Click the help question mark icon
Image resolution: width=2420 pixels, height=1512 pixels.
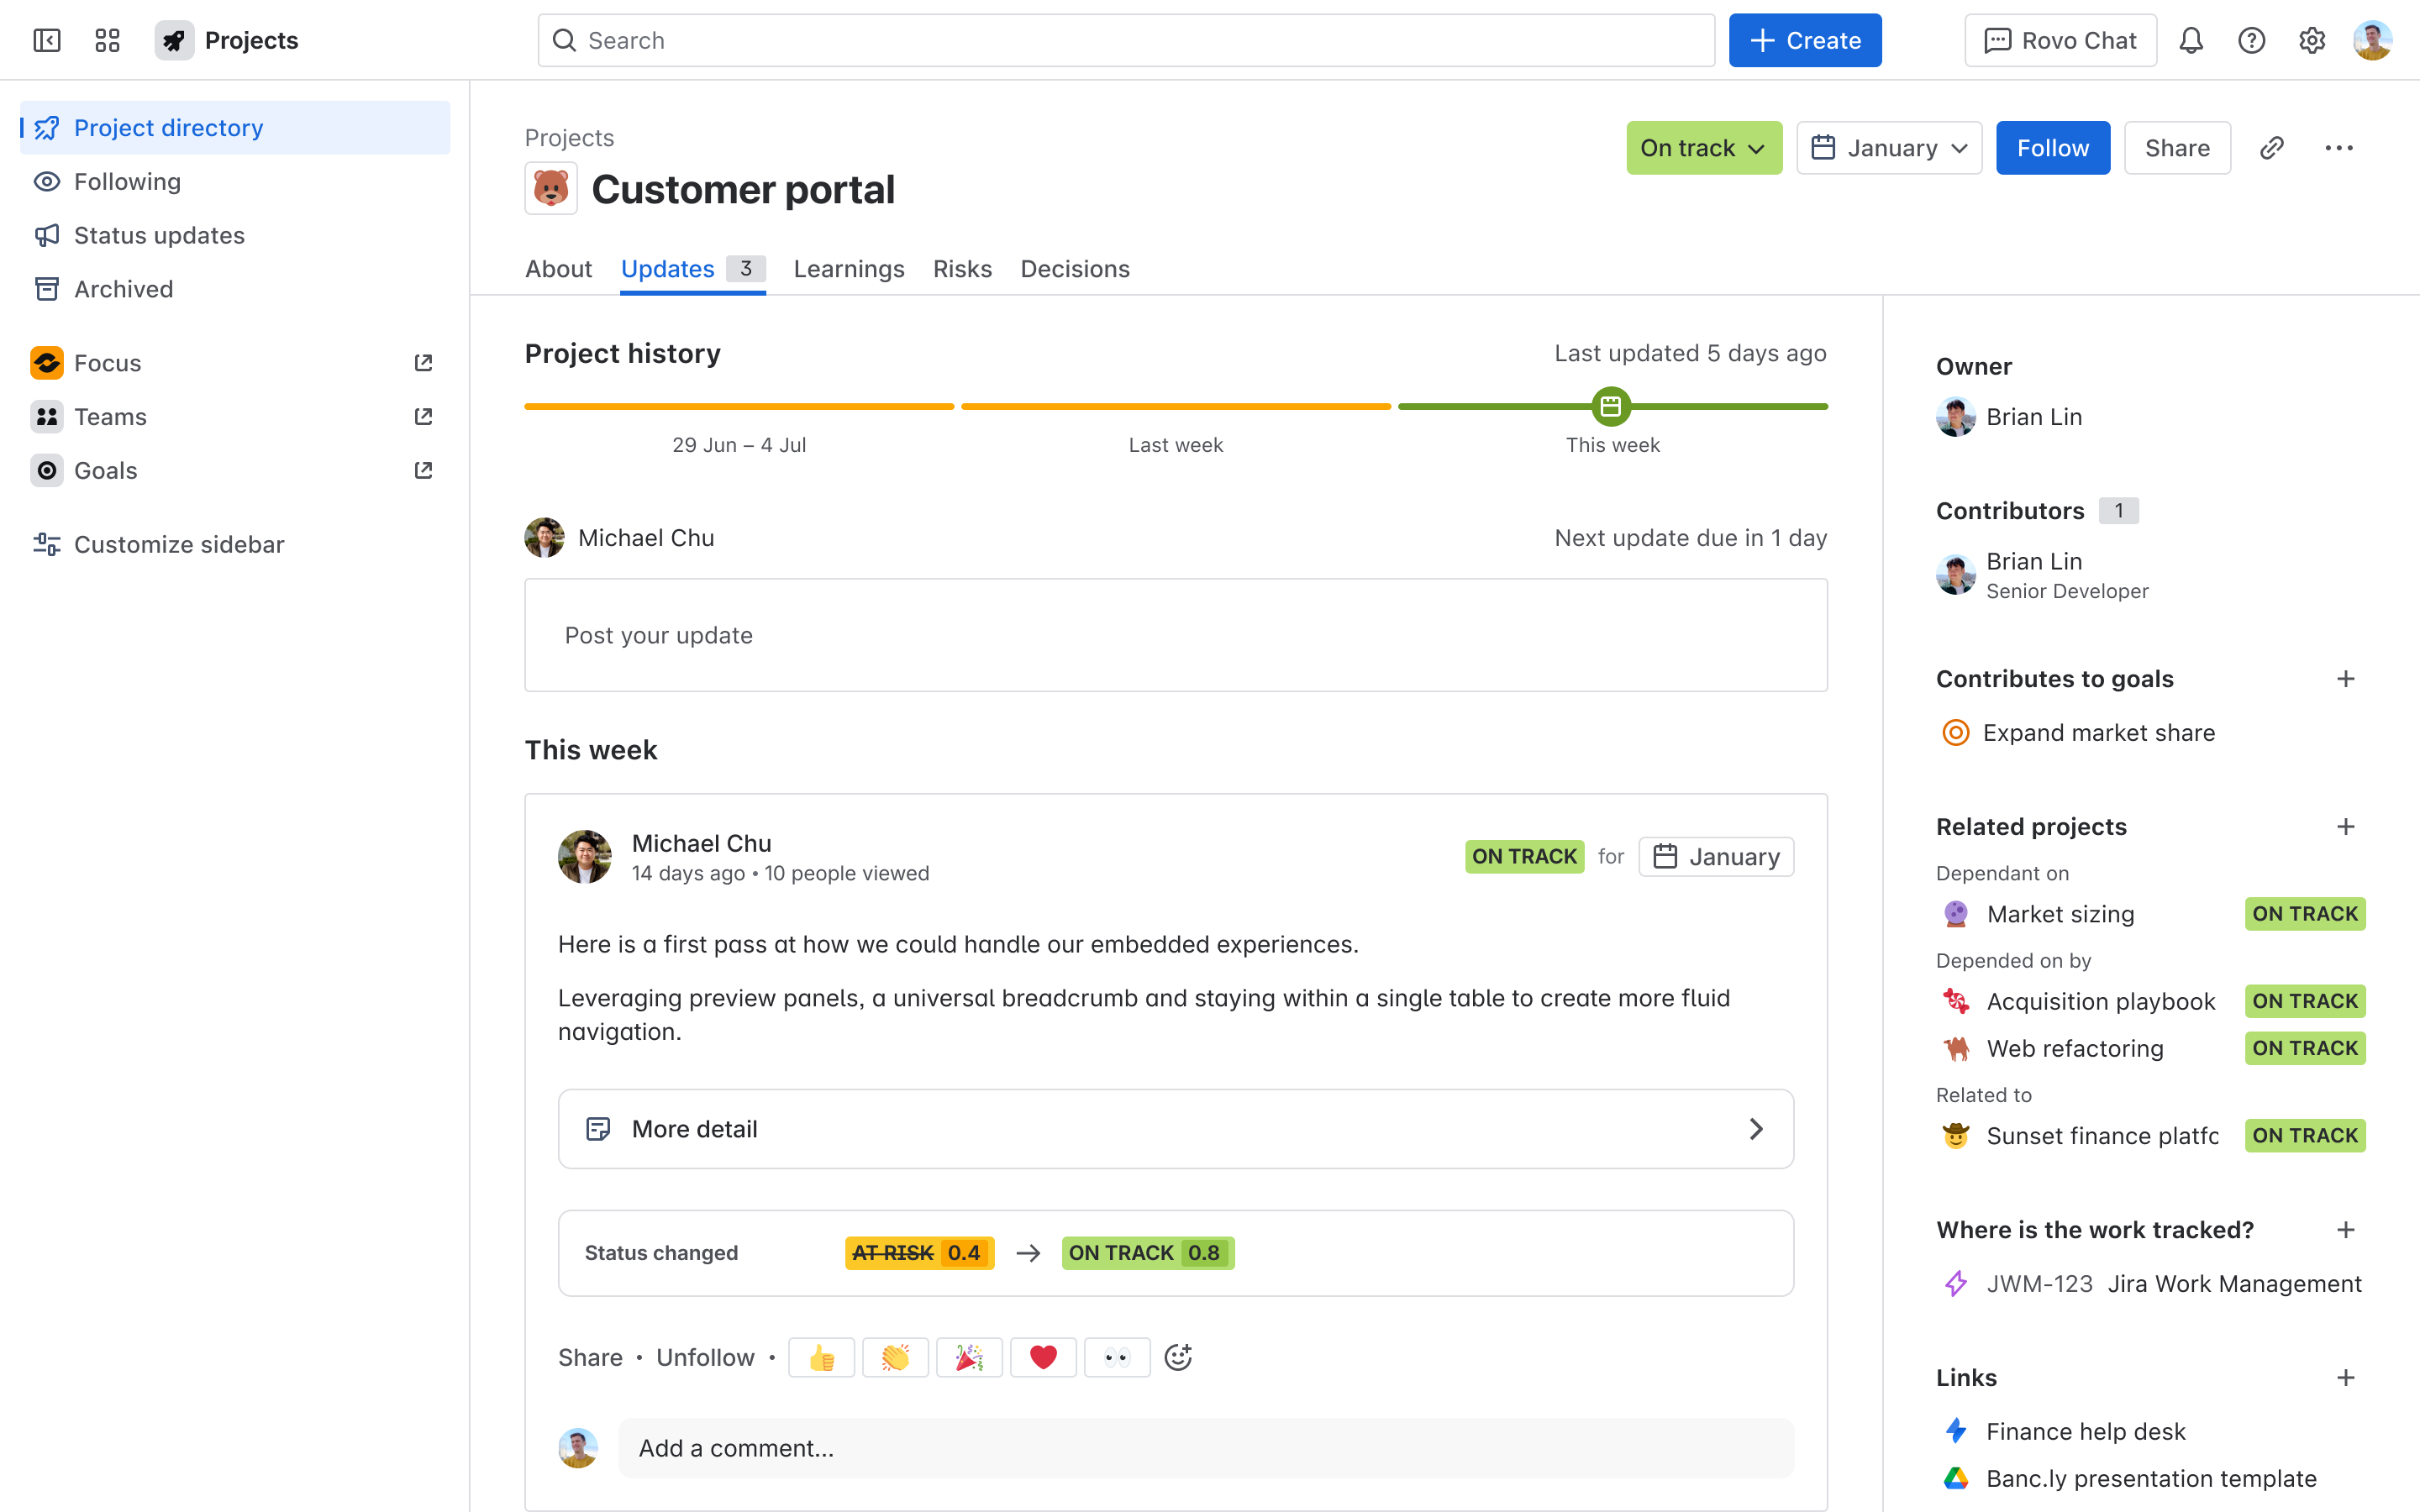pyautogui.click(x=2251, y=40)
